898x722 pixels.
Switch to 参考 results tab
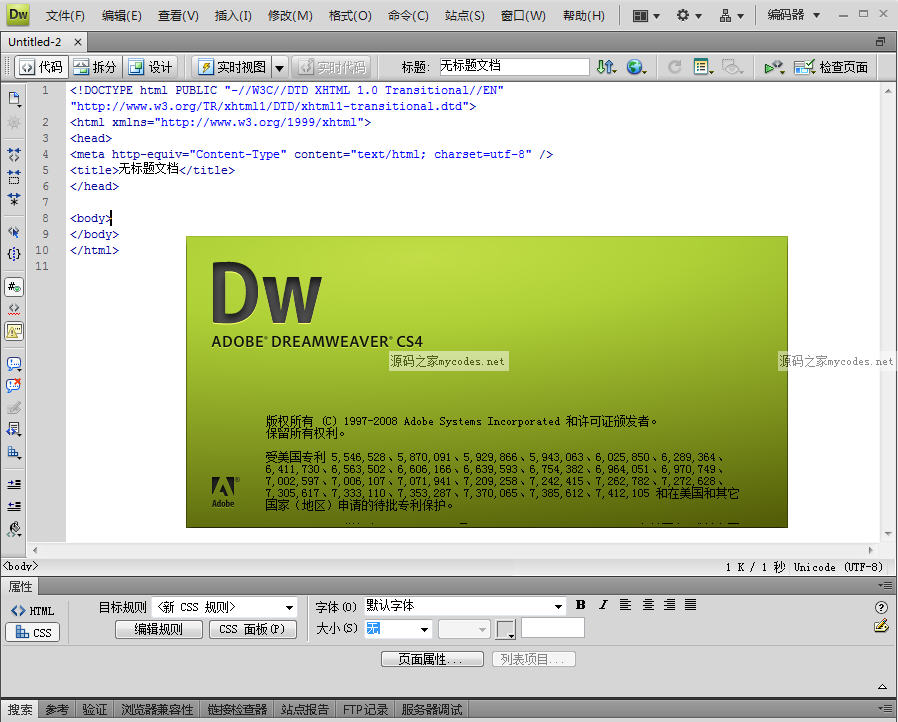point(57,709)
